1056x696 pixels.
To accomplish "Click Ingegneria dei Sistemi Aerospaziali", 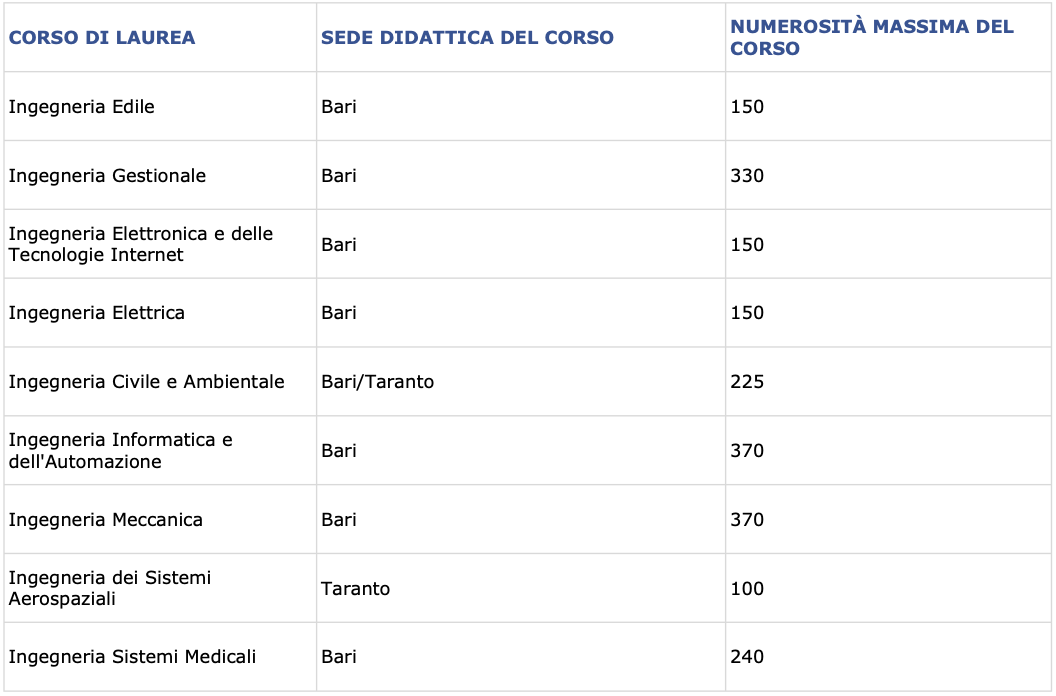I will click(x=110, y=588).
